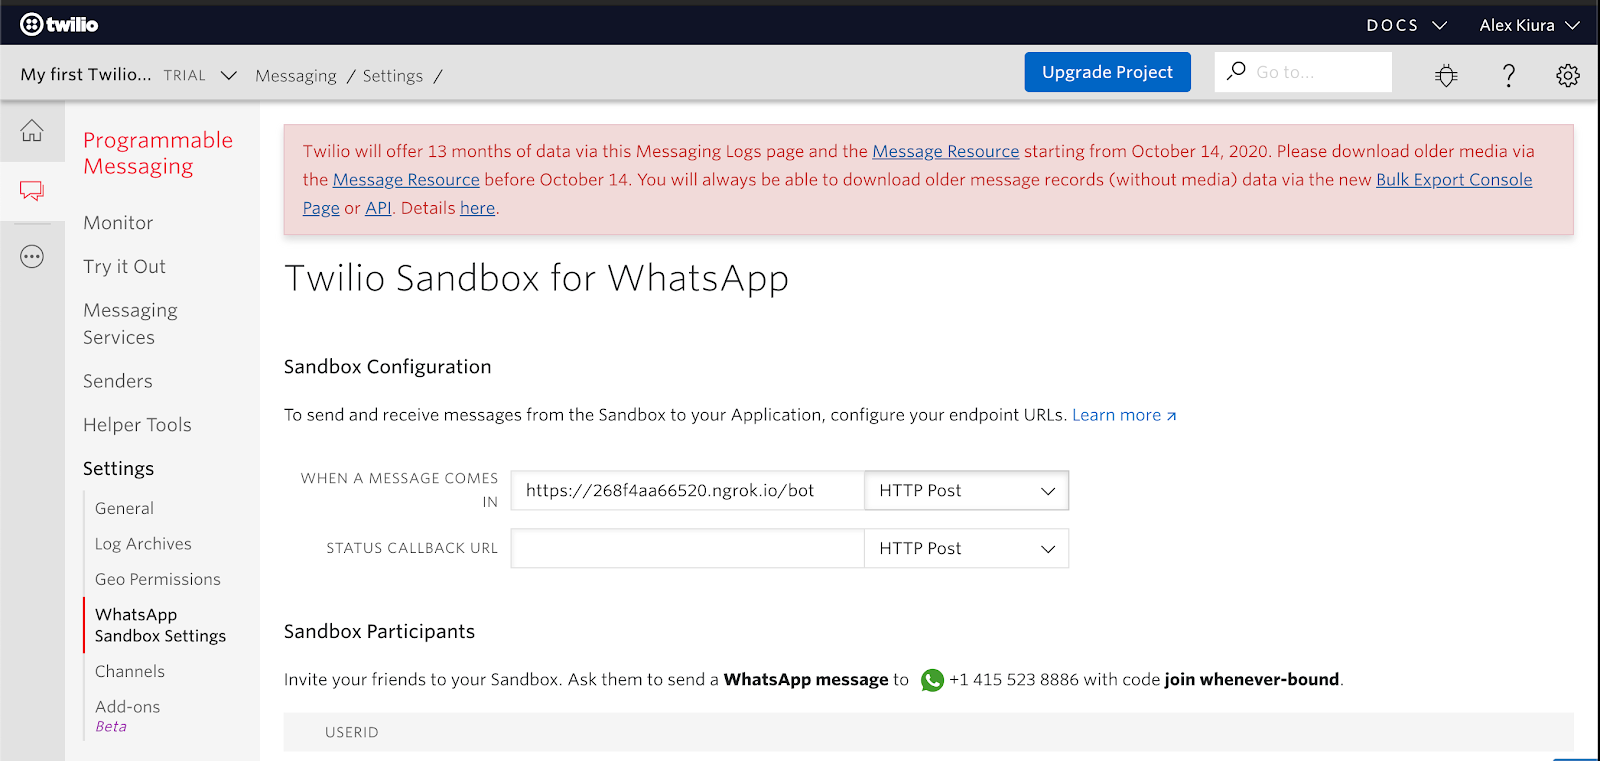Click the join whenever-bound code text
Image resolution: width=1600 pixels, height=761 pixels.
point(1251,680)
